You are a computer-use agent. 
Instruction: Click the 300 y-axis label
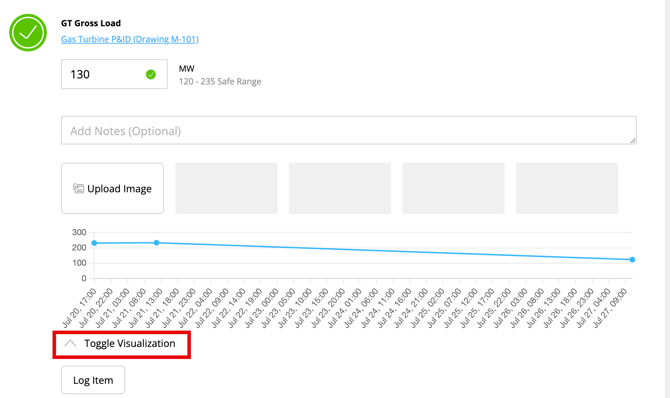click(79, 232)
